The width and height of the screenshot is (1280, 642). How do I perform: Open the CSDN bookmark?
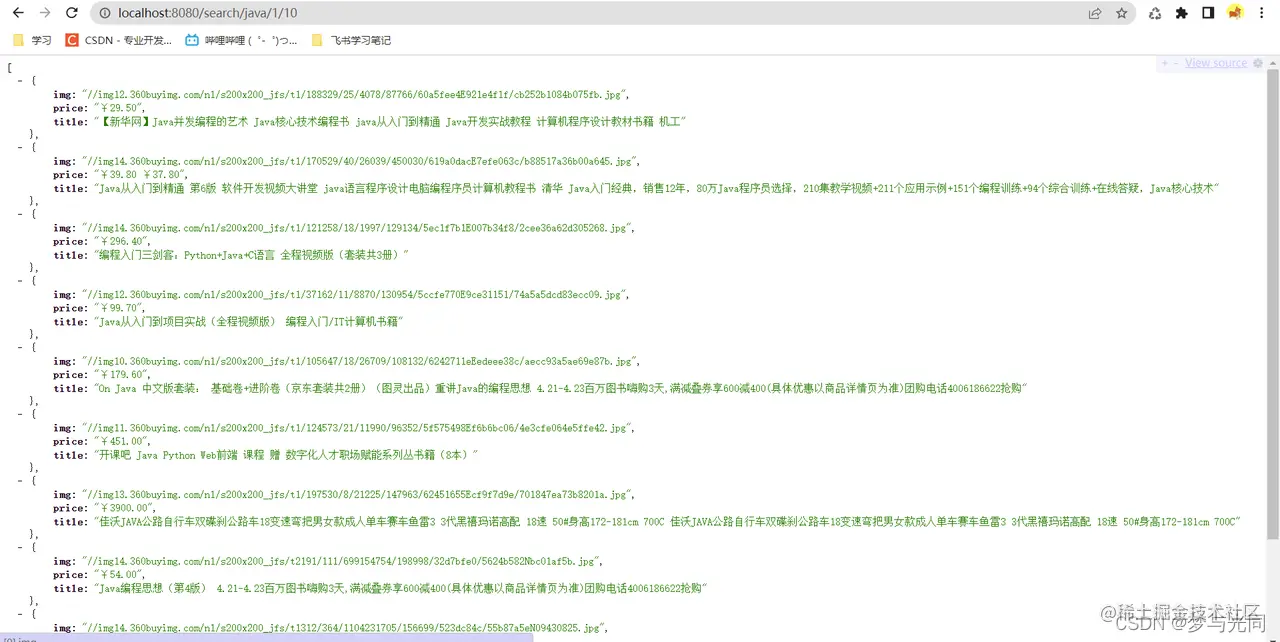118,40
